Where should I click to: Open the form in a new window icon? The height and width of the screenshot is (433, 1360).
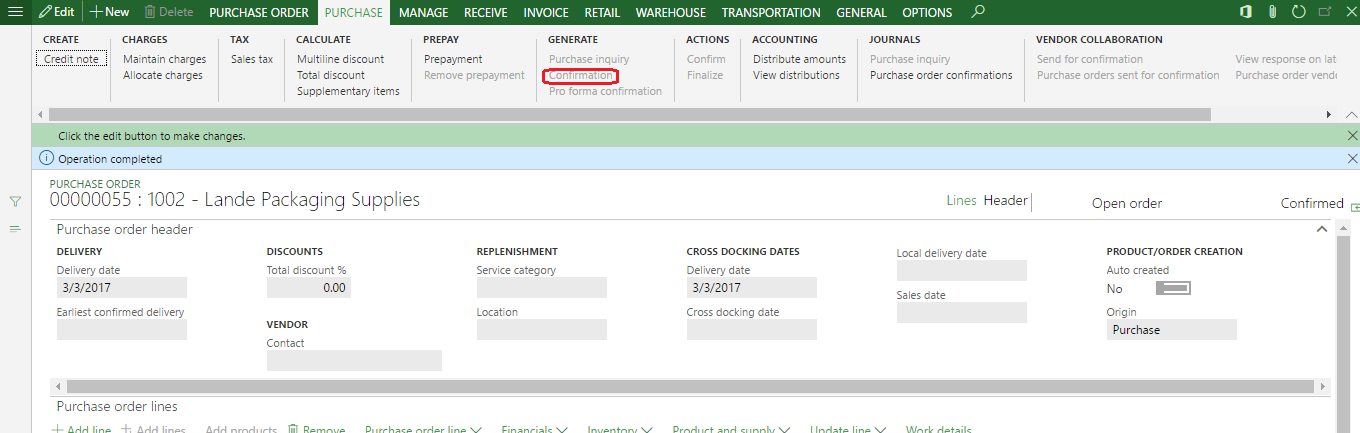click(1324, 12)
